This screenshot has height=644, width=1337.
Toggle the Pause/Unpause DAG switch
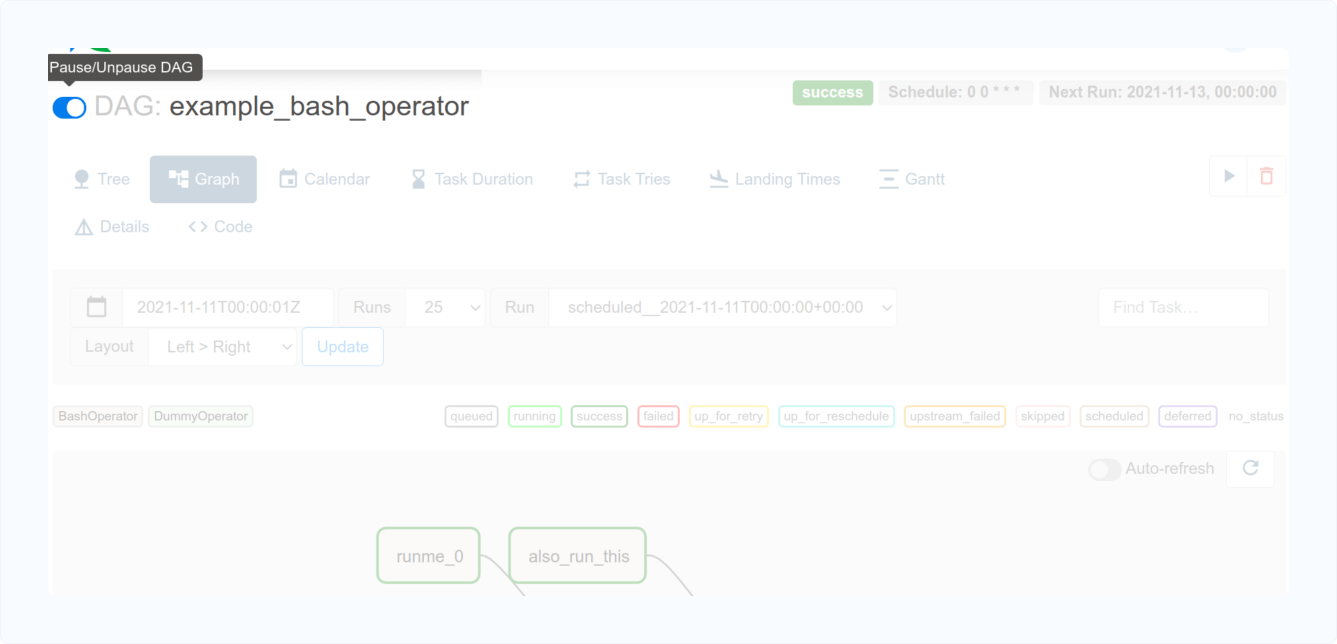tap(69, 107)
